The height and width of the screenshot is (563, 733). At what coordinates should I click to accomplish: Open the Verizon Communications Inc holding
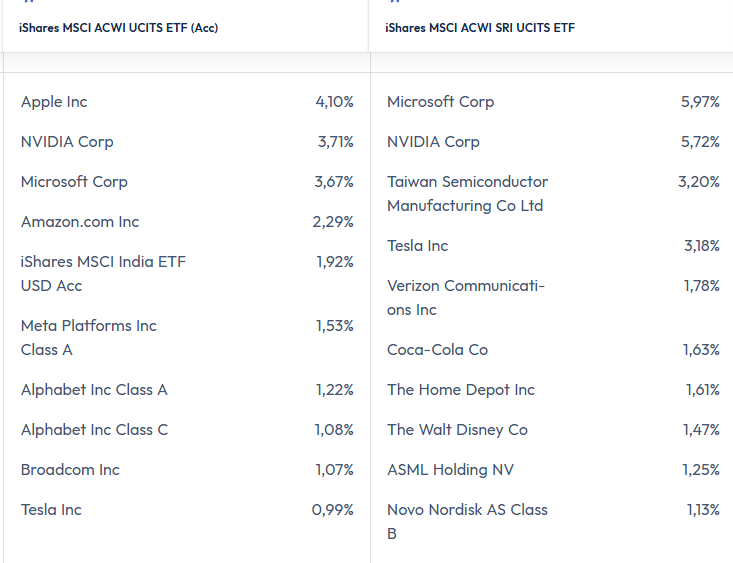coord(465,297)
